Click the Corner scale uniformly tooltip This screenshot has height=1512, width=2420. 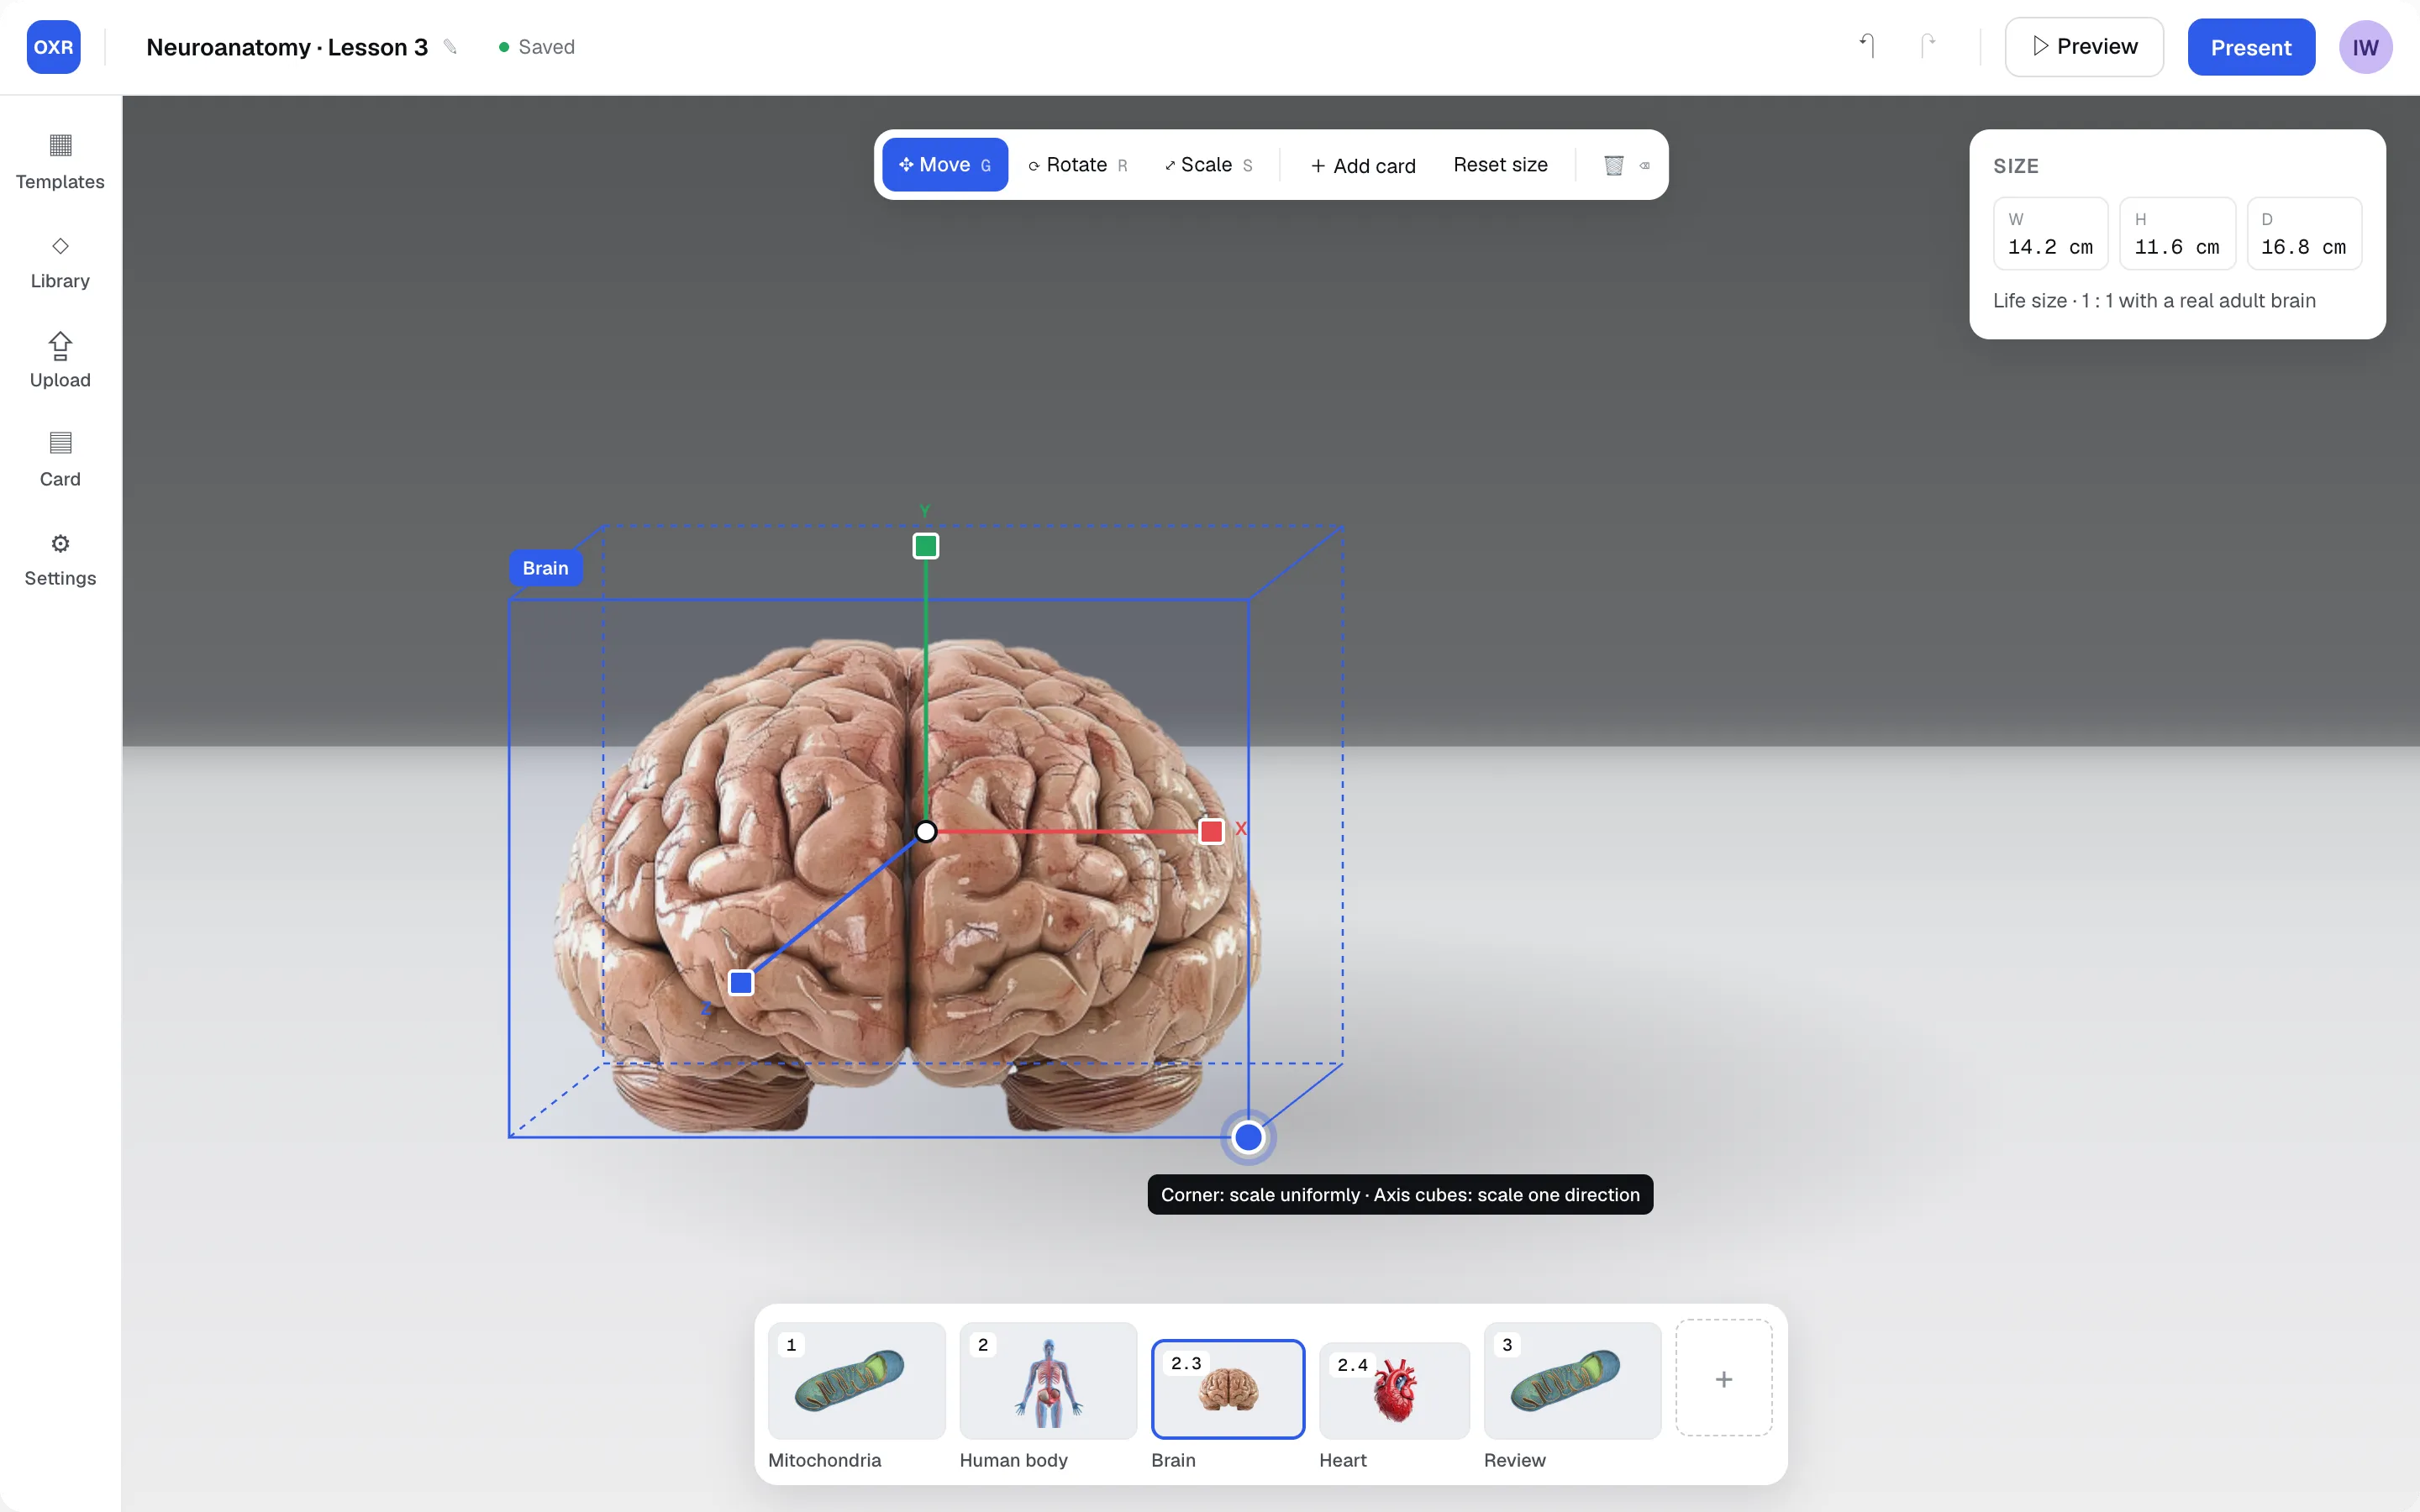pyautogui.click(x=1400, y=1194)
